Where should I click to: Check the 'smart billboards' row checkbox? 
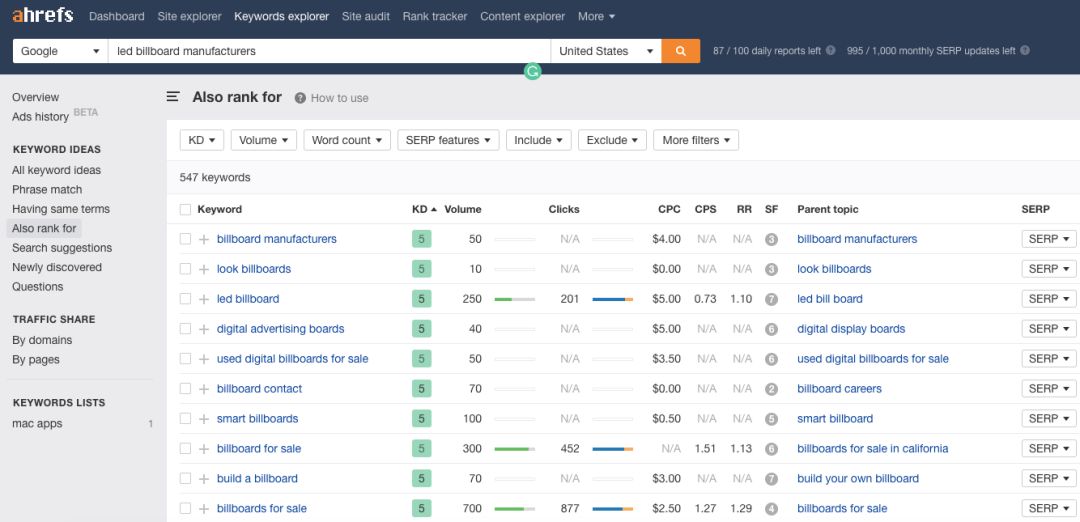pyautogui.click(x=185, y=419)
